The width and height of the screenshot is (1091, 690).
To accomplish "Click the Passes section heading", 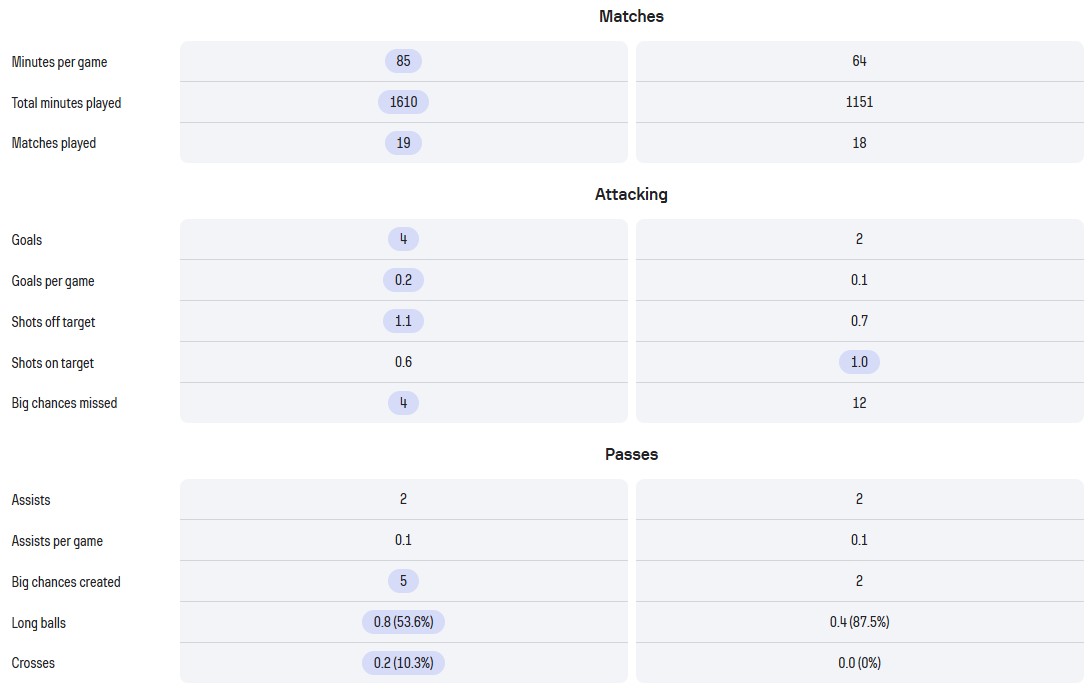I will click(x=631, y=454).
